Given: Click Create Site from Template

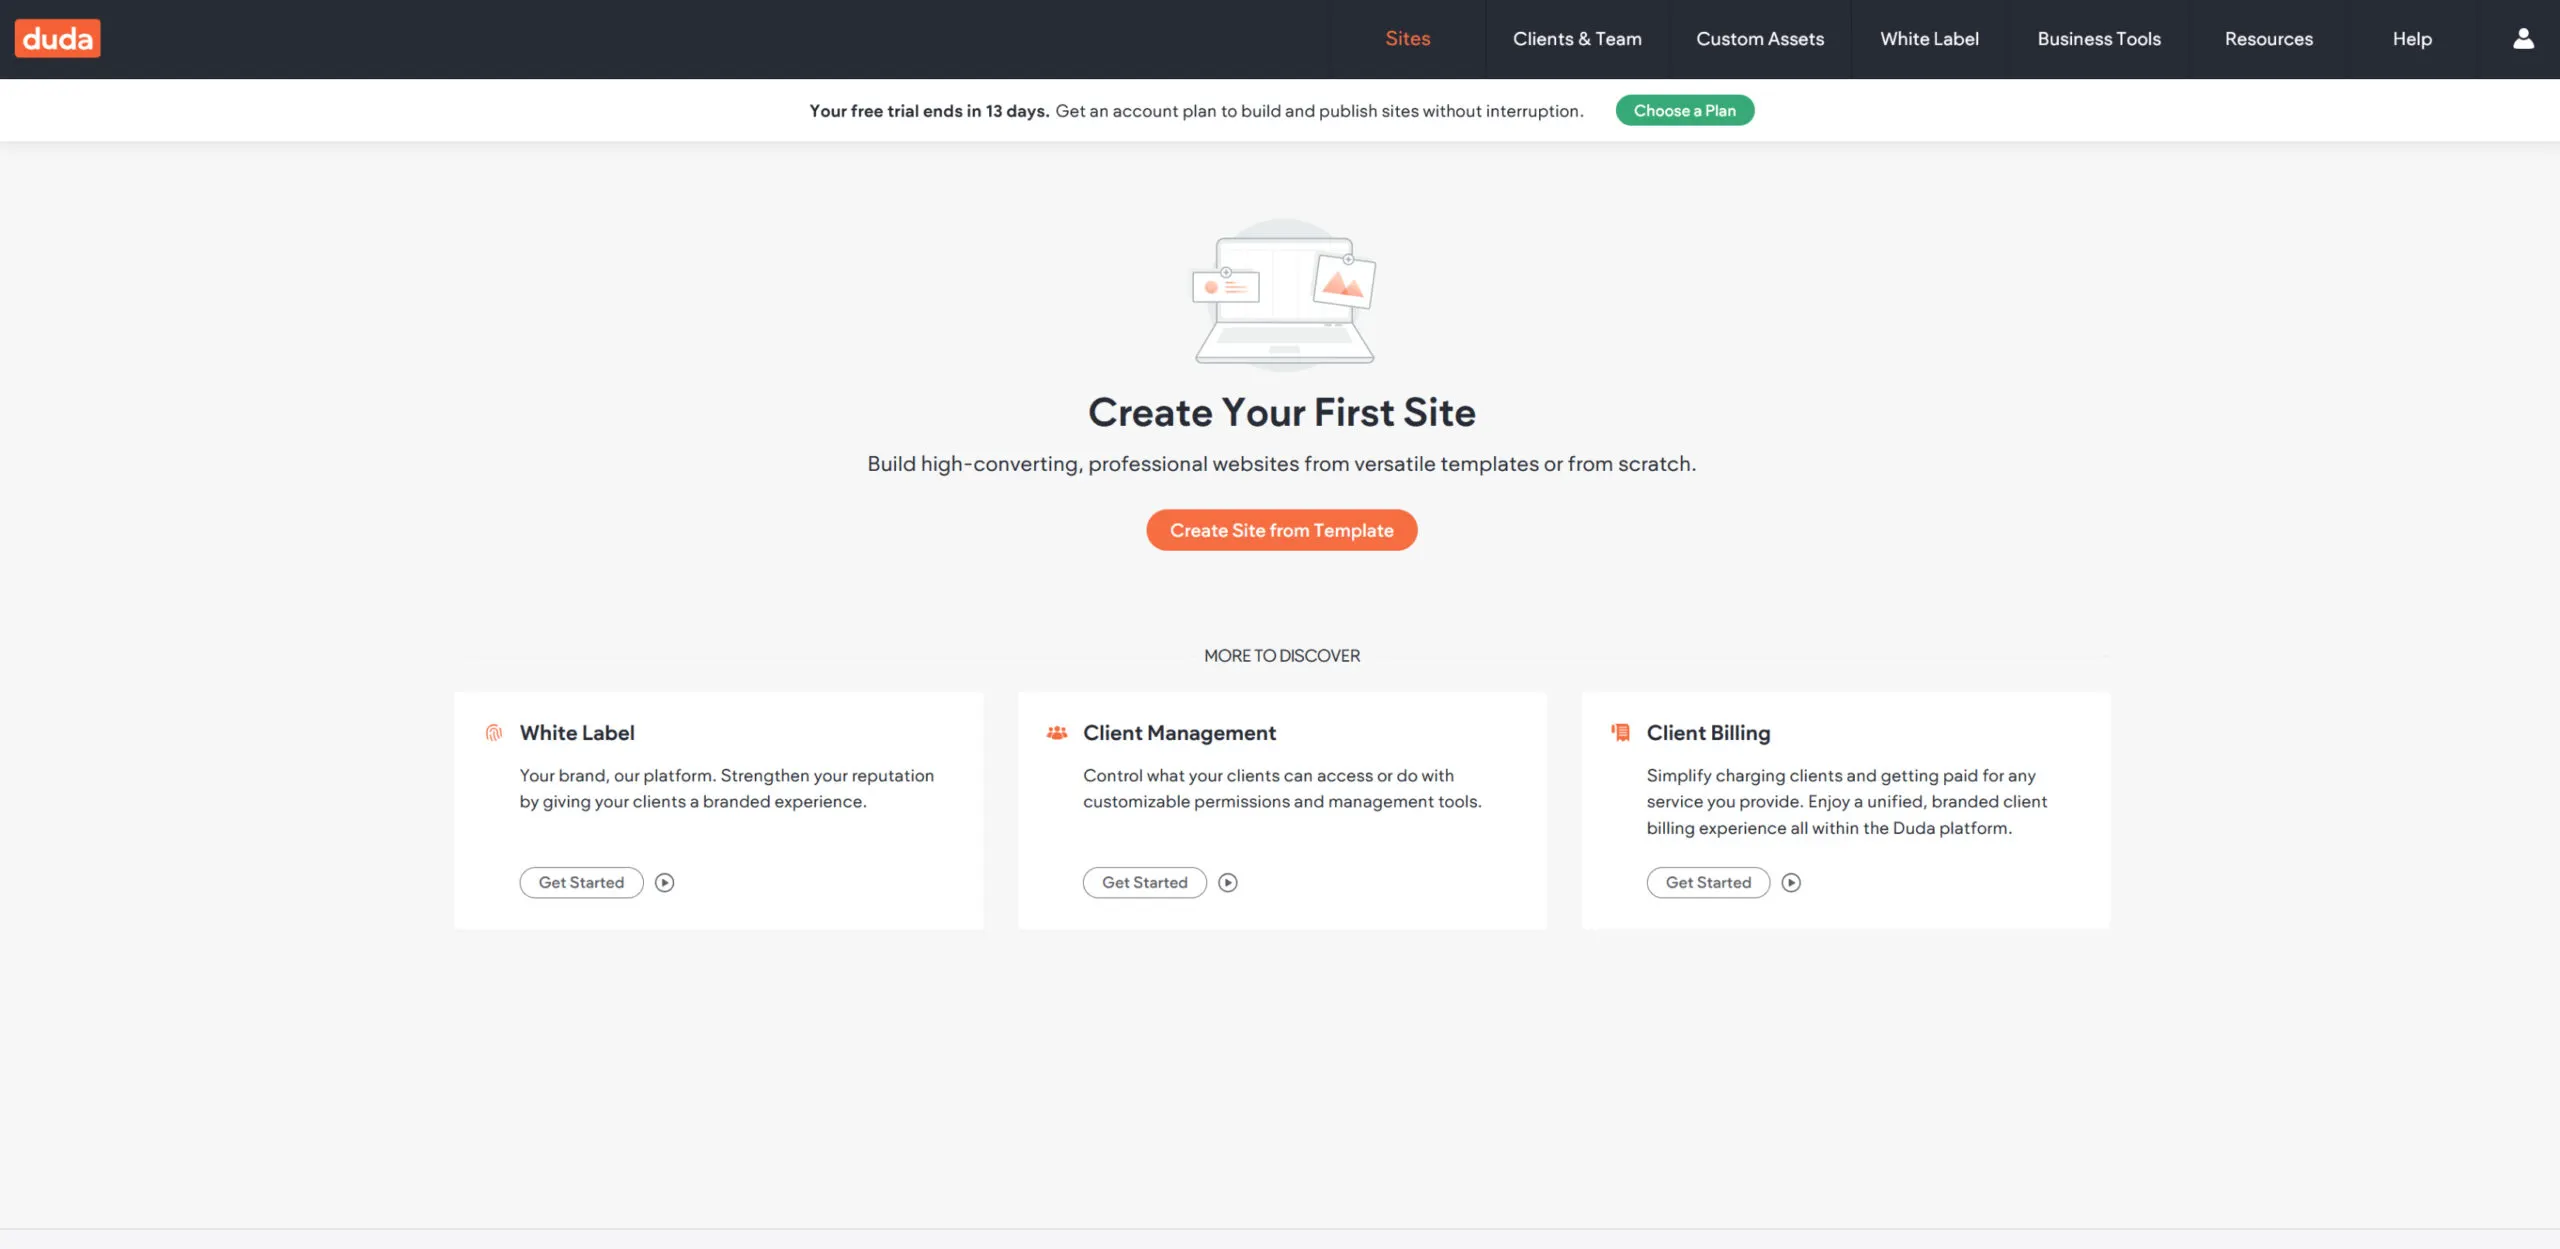Looking at the screenshot, I should click(x=1281, y=530).
